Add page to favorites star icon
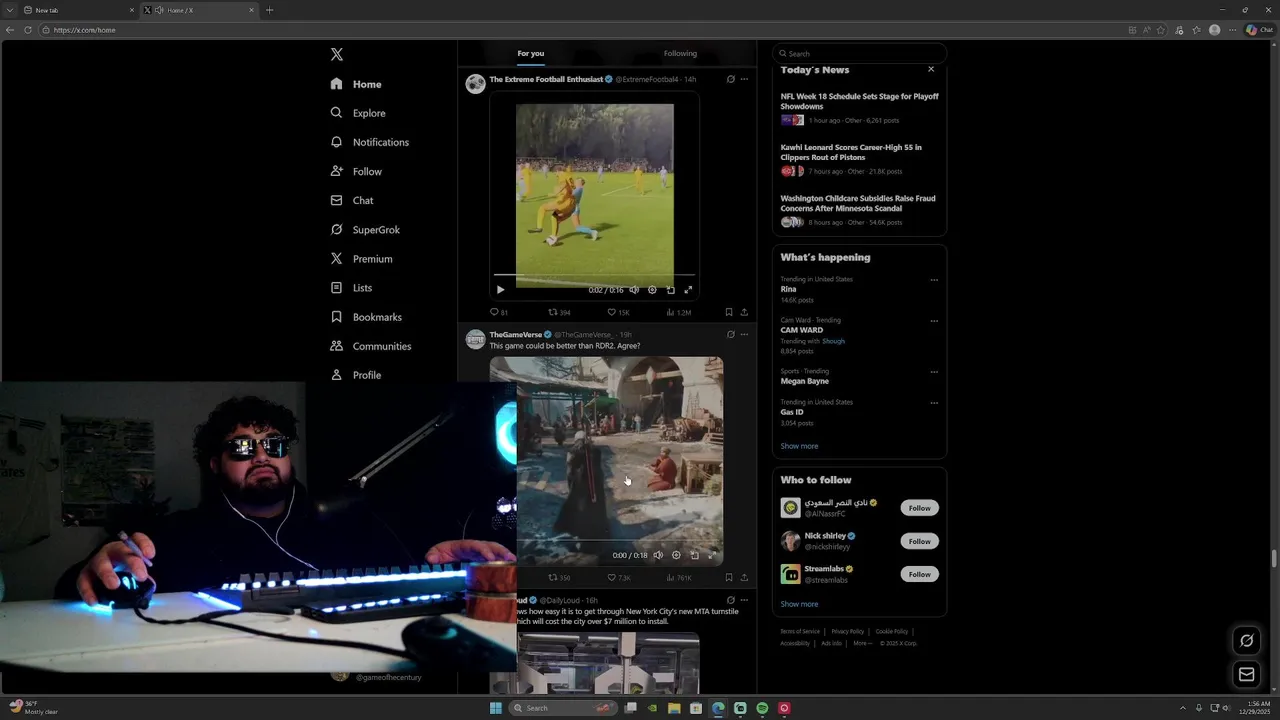This screenshot has width=1280, height=720. coord(1161,30)
